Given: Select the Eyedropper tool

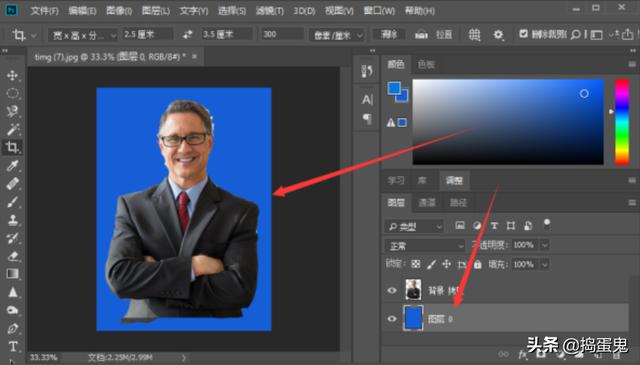Looking at the screenshot, I should click(12, 165).
